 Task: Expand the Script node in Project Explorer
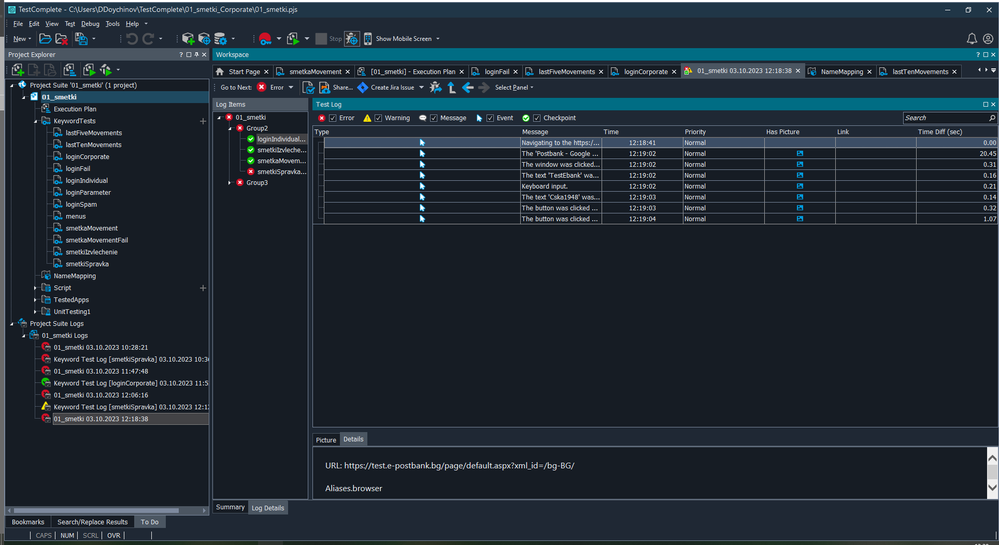tap(35, 288)
